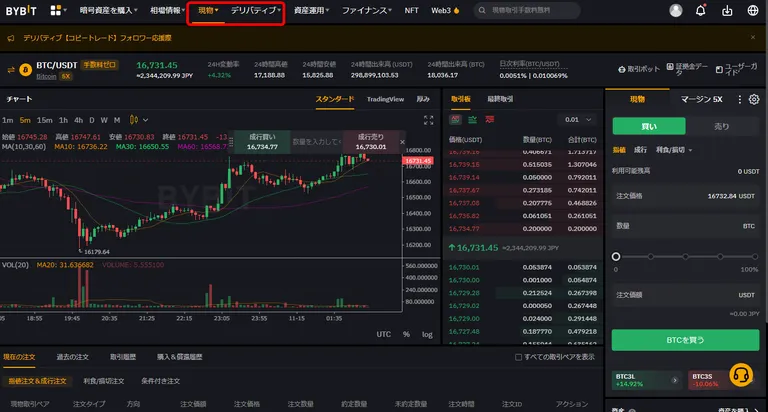Select the Sell side toggle

(x=722, y=126)
